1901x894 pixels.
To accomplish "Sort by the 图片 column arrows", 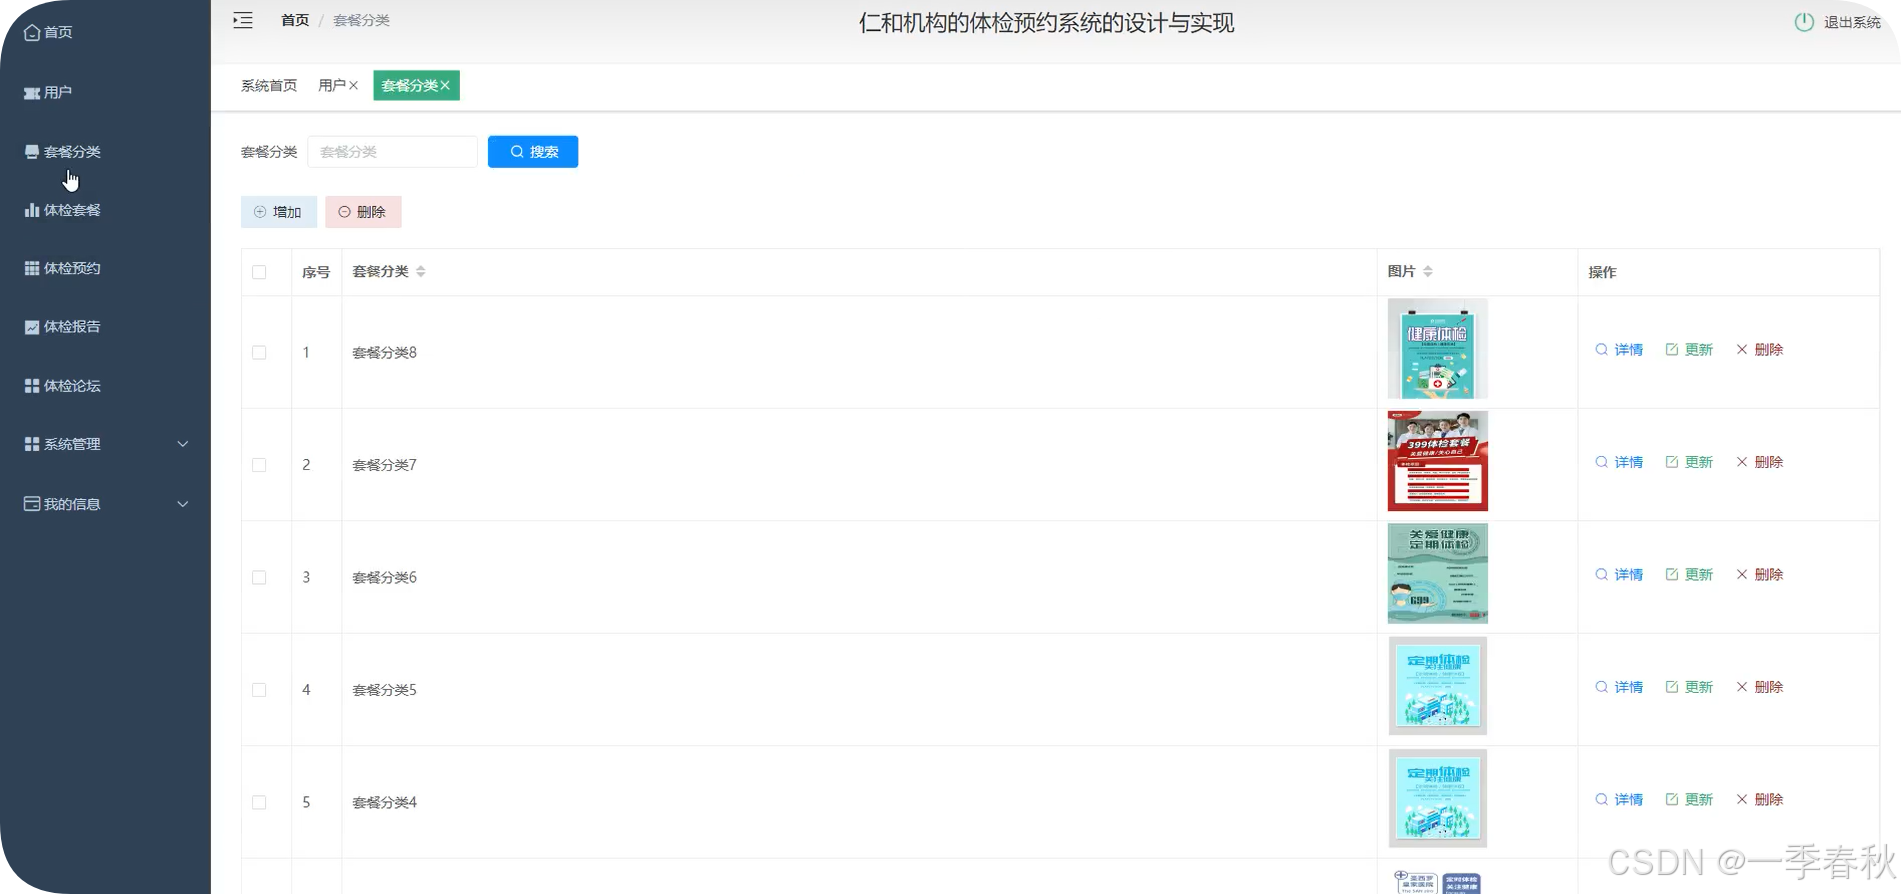I will (x=1428, y=272).
